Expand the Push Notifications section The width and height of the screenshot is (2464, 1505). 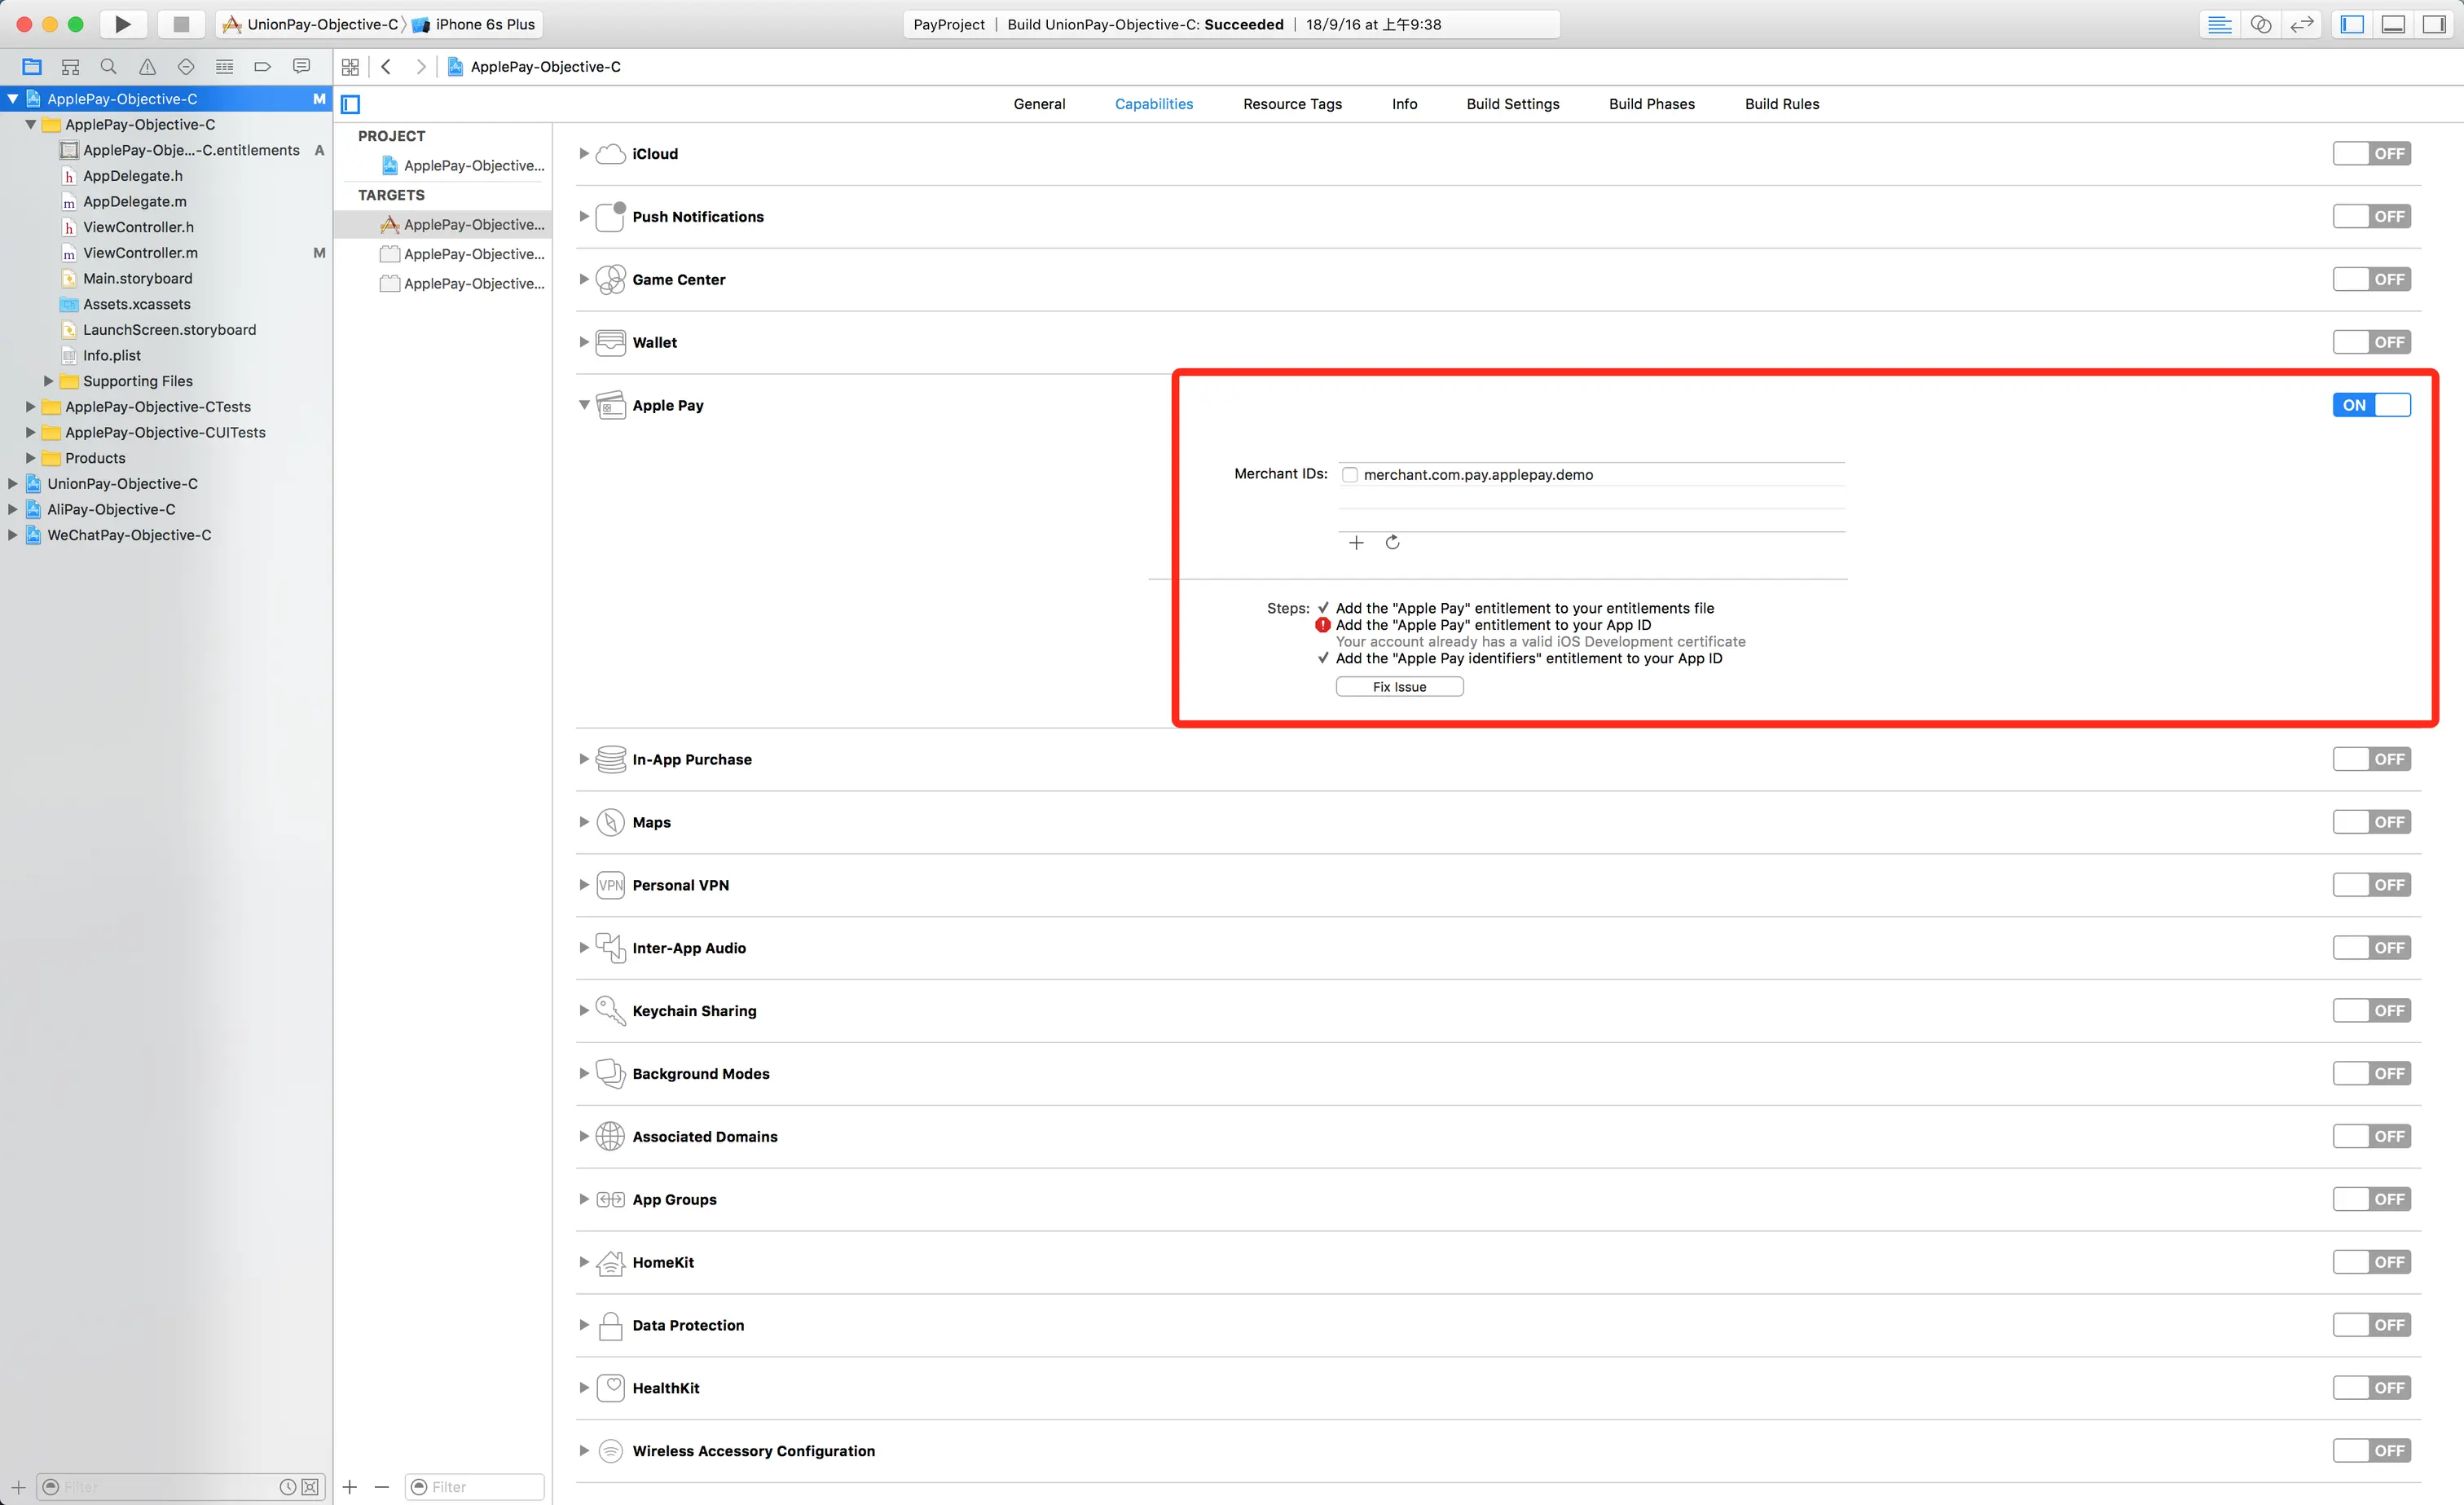click(584, 217)
